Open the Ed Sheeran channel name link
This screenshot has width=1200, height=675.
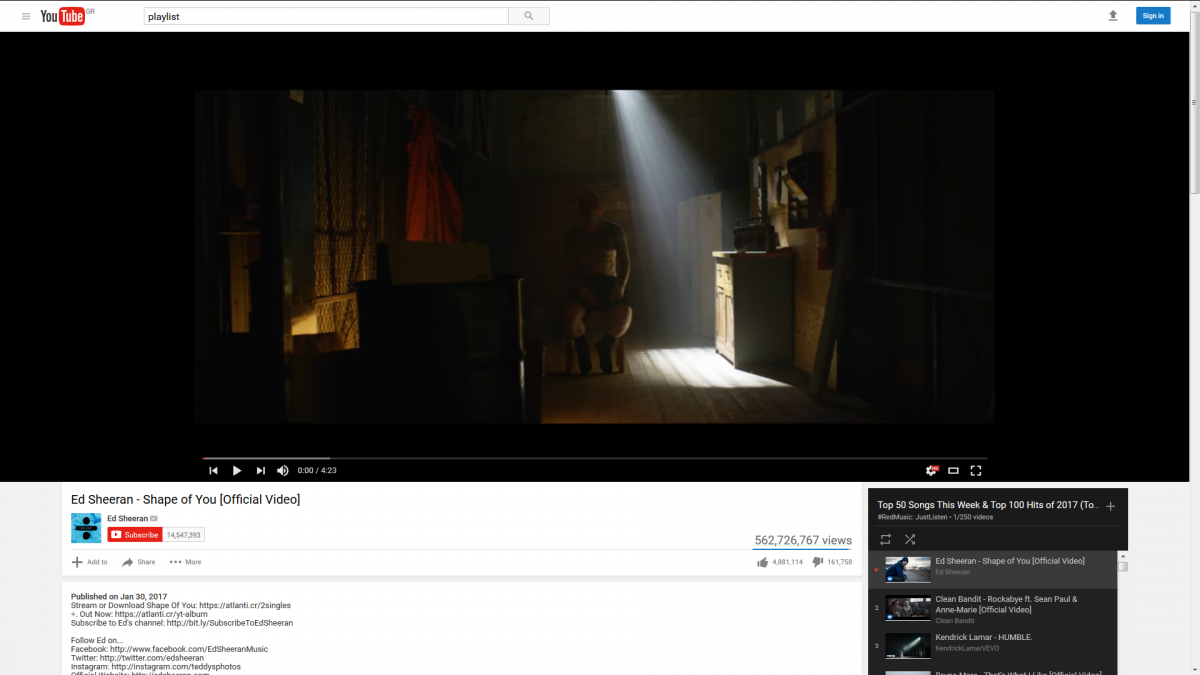point(128,518)
